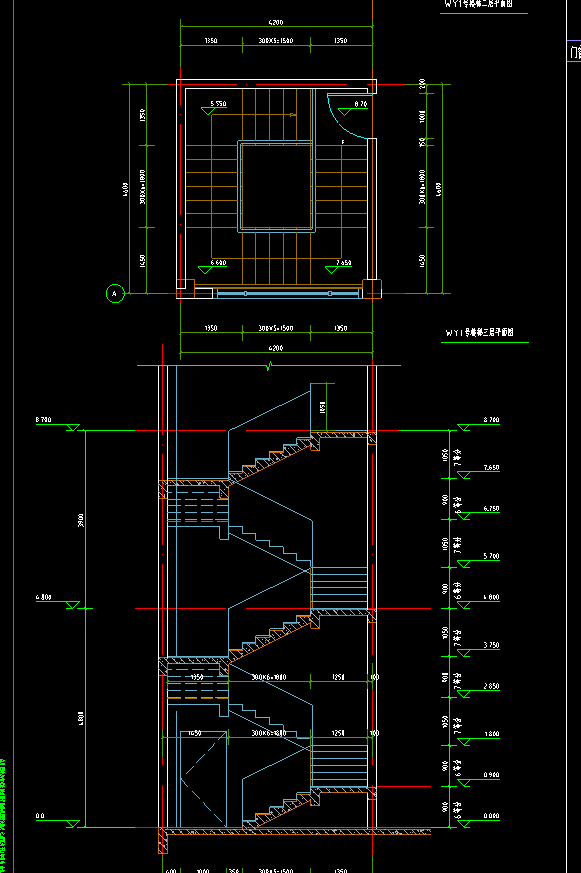The width and height of the screenshot is (581, 873).
Task: Select the window line at plan bottom wall
Action: point(288,293)
